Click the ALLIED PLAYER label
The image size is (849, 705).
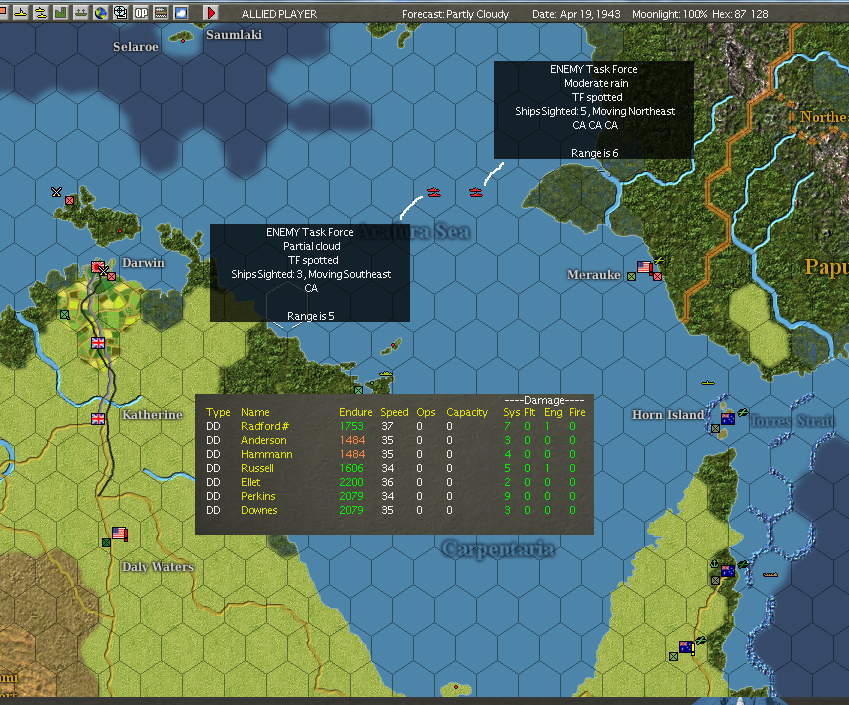pyautogui.click(x=279, y=14)
